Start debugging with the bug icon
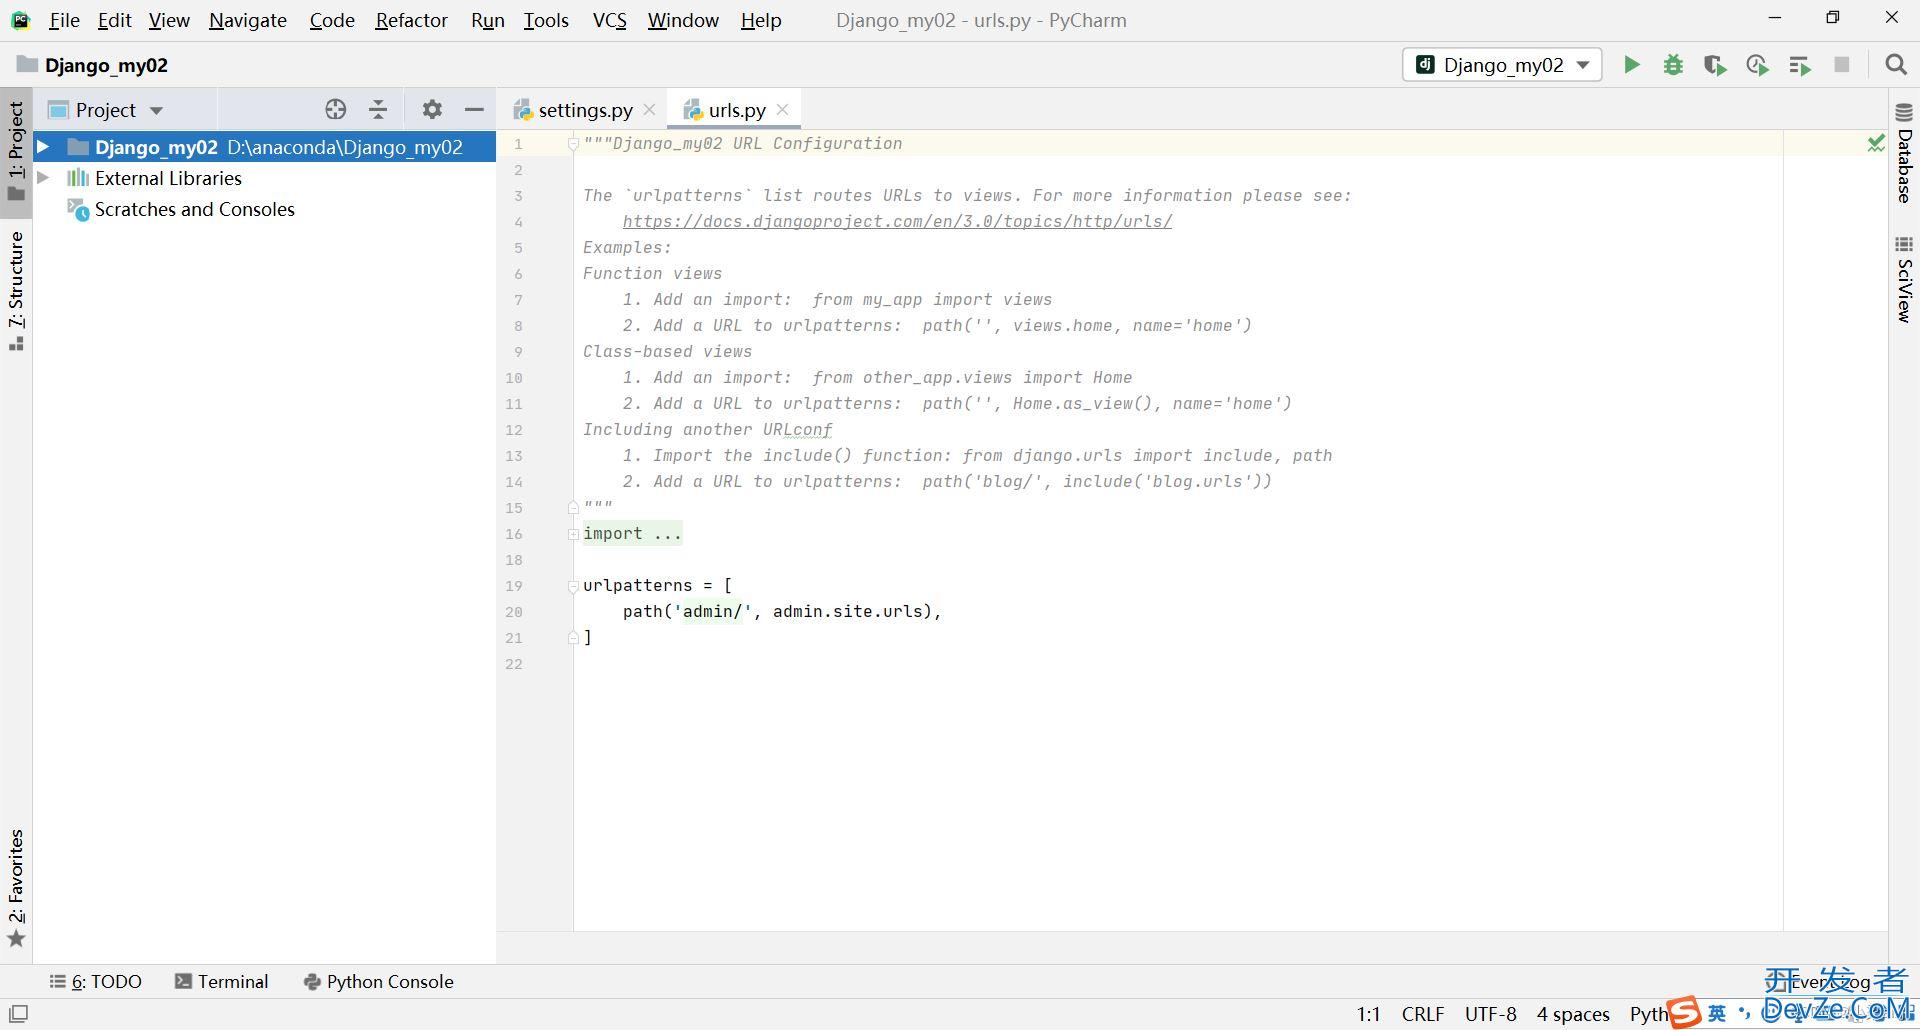The image size is (1920, 1030). click(x=1673, y=65)
